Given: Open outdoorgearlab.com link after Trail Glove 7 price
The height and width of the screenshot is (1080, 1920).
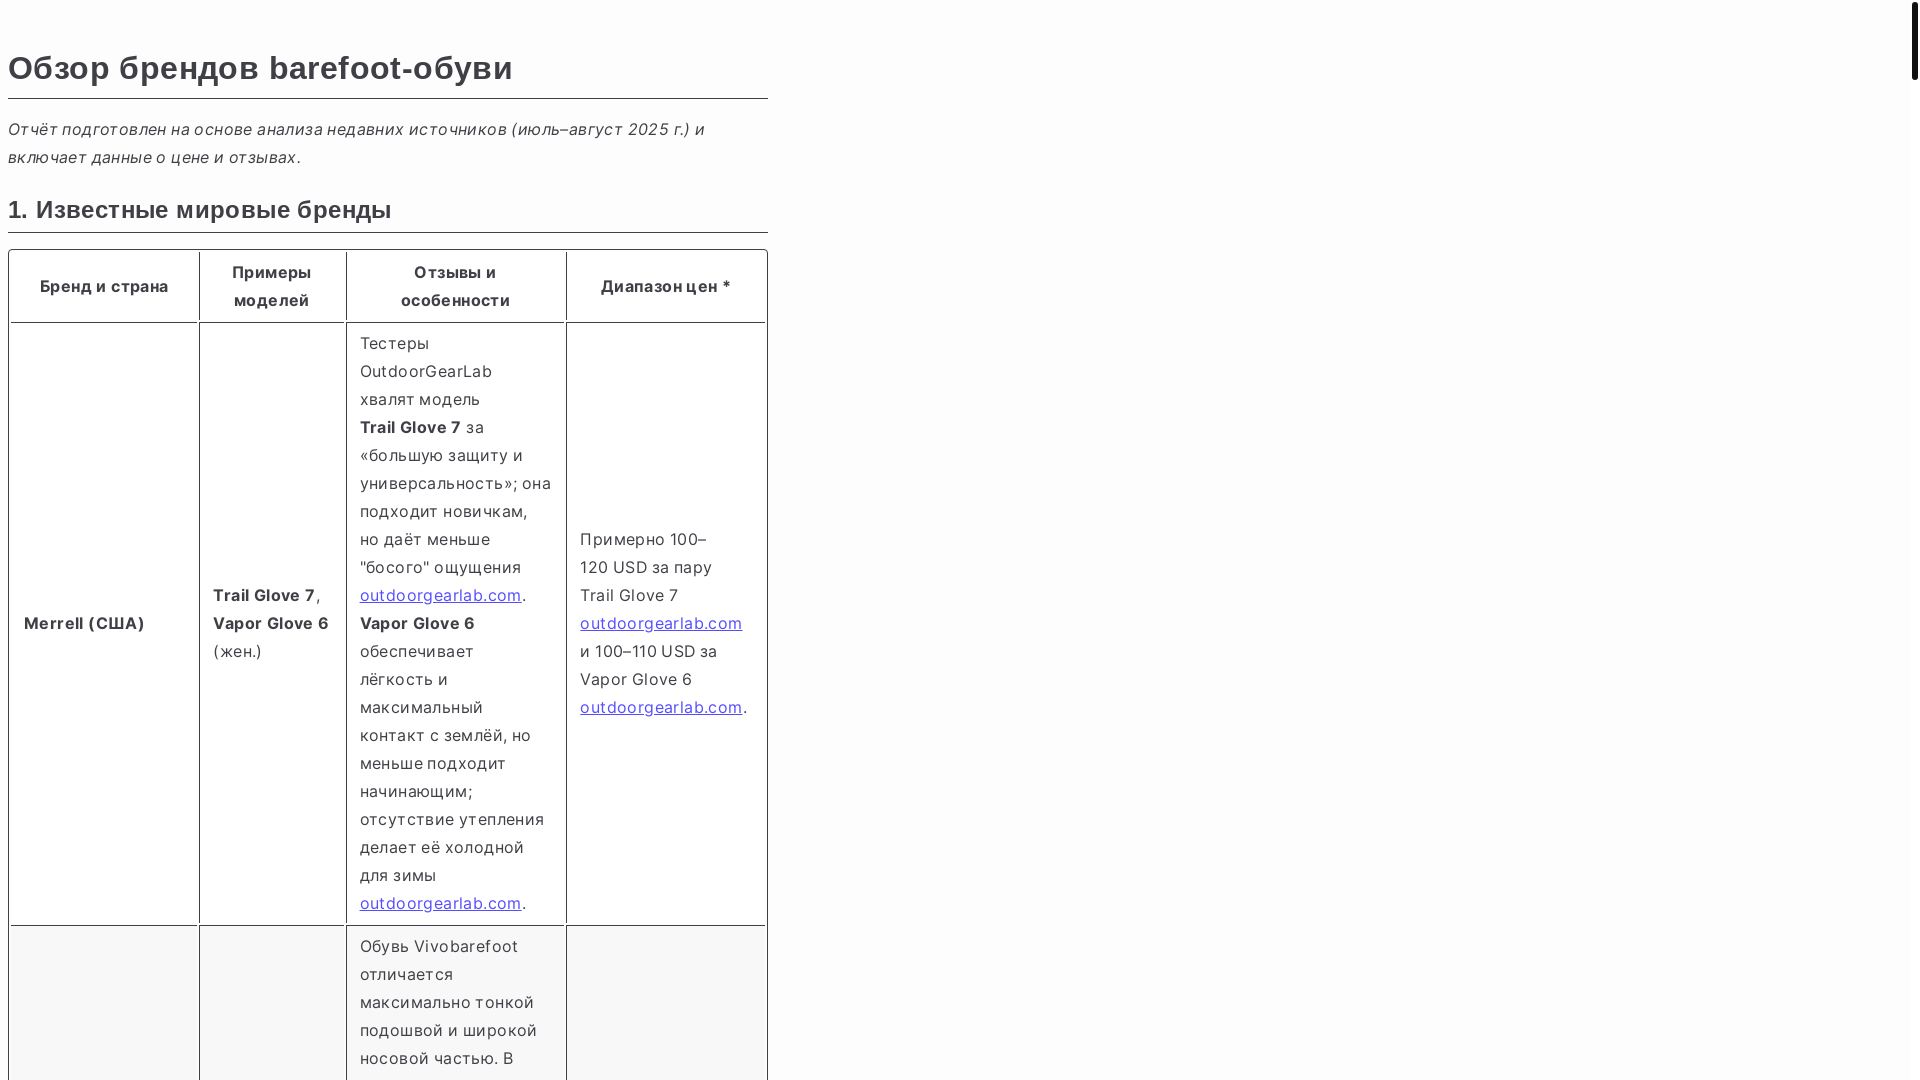Looking at the screenshot, I should [661, 623].
